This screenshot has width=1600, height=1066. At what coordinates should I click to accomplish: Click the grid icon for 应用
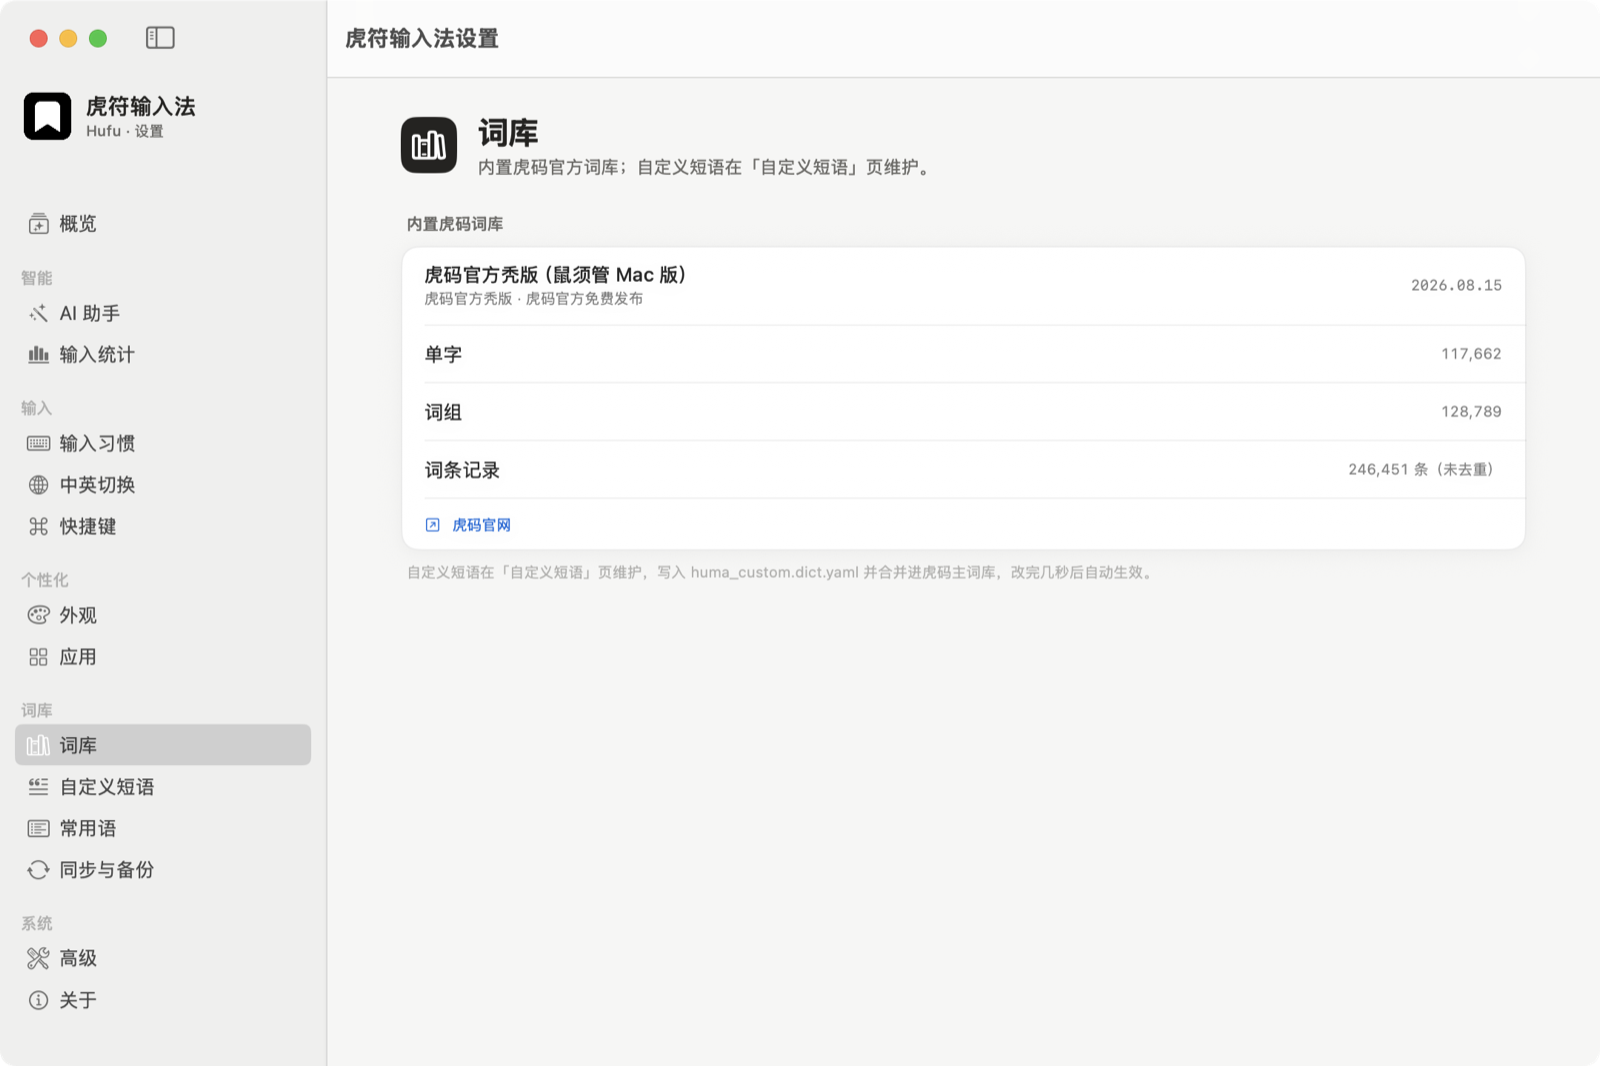point(38,657)
